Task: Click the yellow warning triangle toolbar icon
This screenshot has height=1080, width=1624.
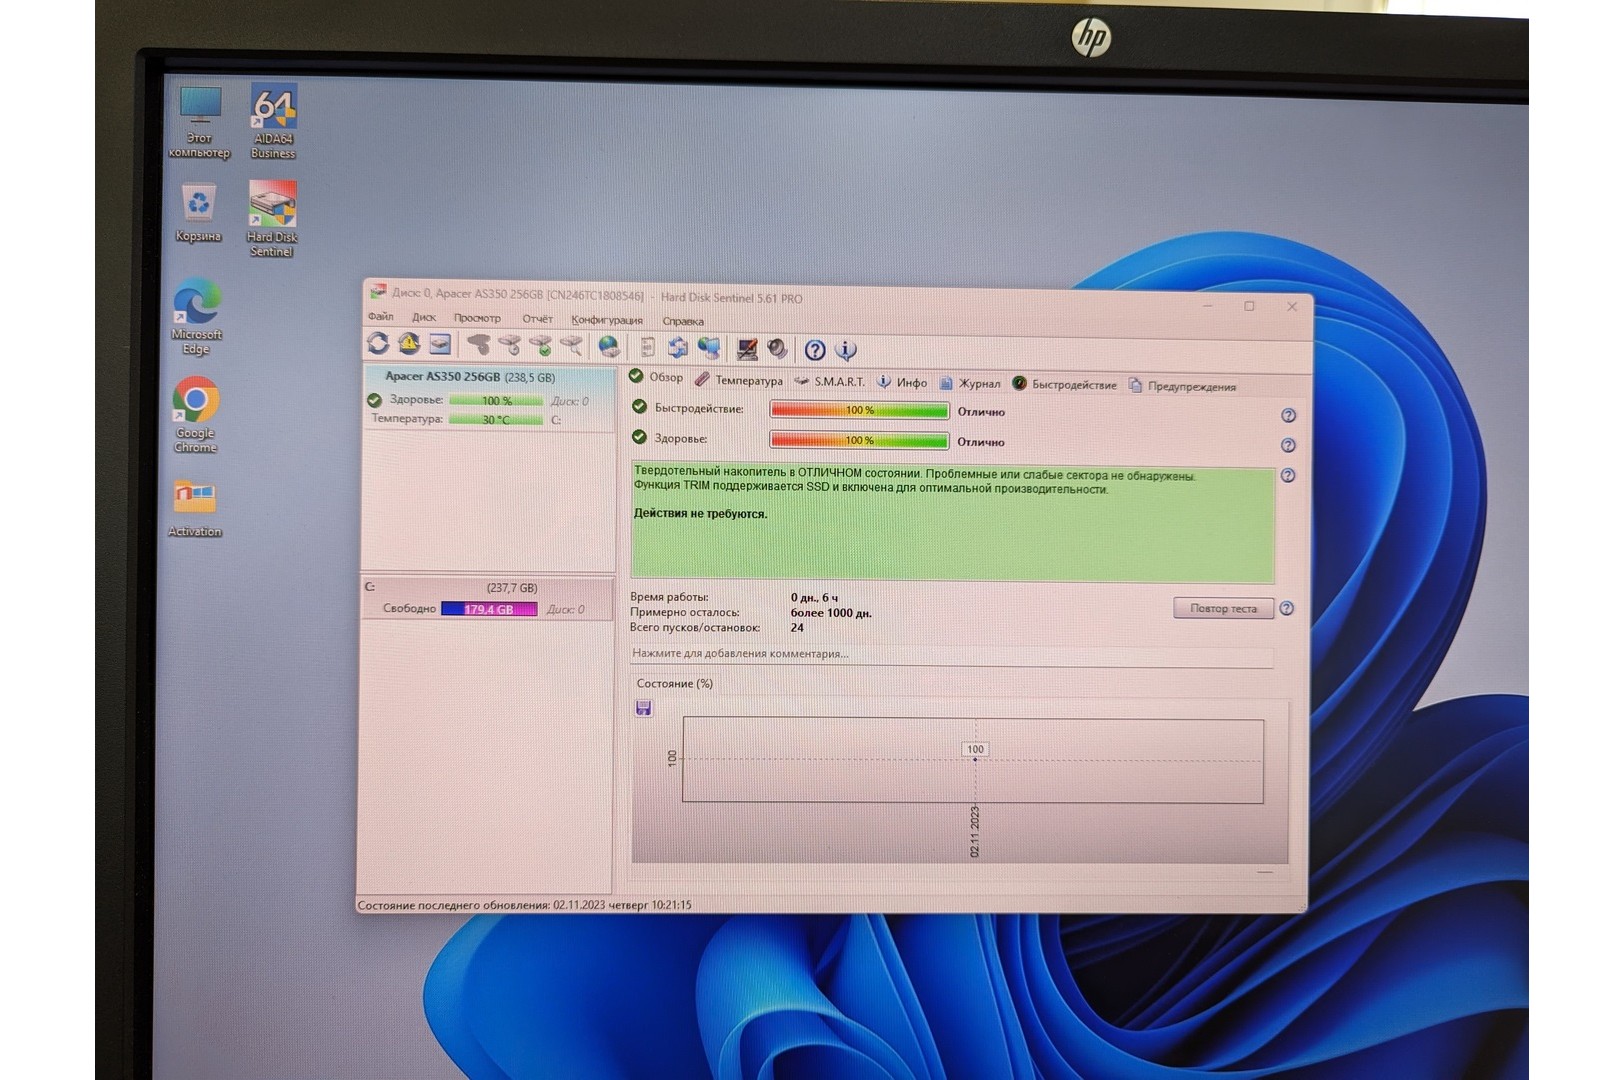Action: [x=408, y=344]
